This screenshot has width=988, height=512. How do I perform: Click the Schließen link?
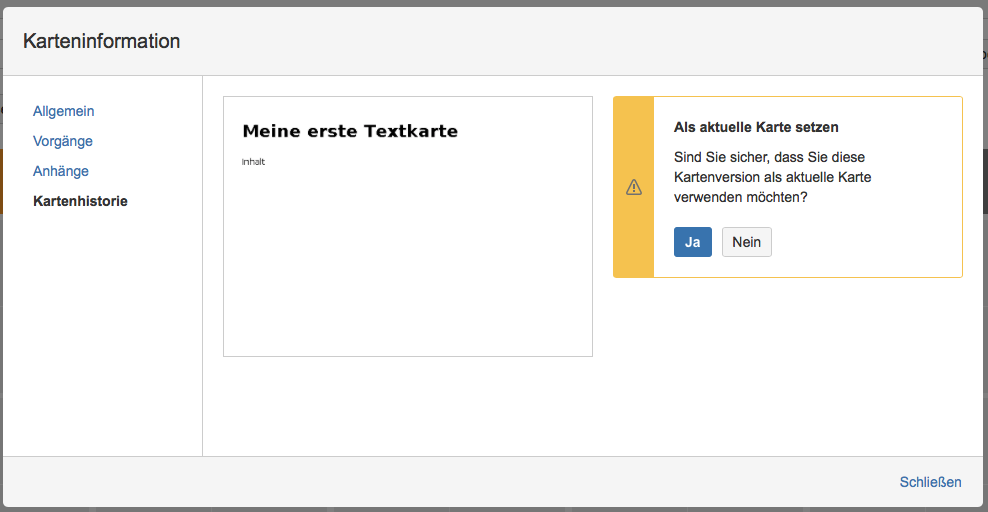point(930,482)
